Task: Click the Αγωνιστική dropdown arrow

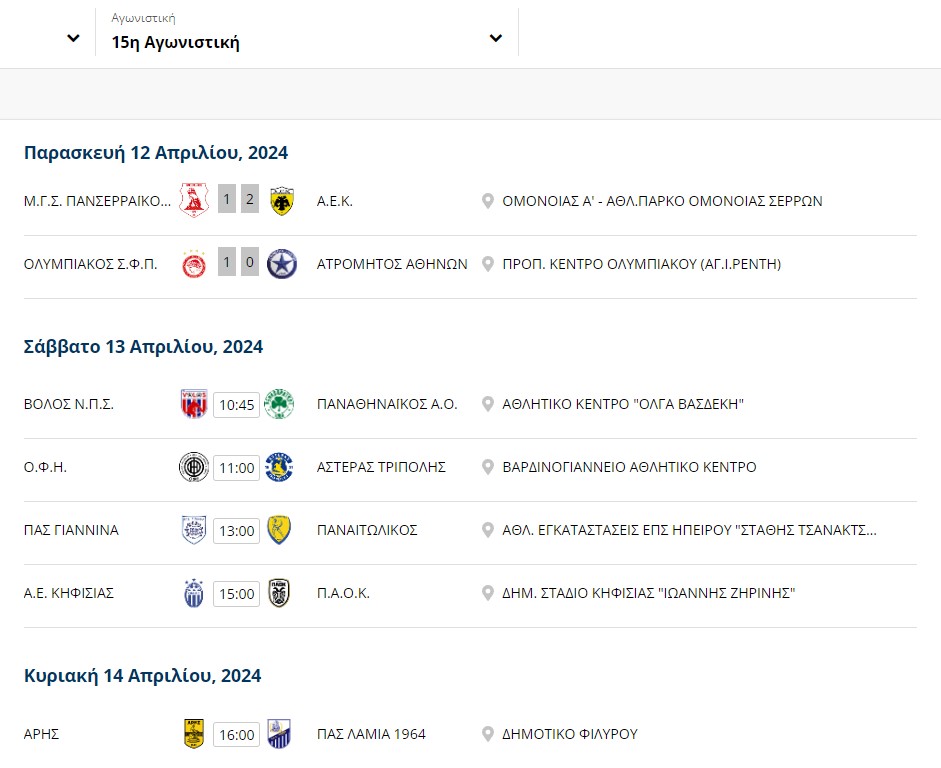Action: 496,38
